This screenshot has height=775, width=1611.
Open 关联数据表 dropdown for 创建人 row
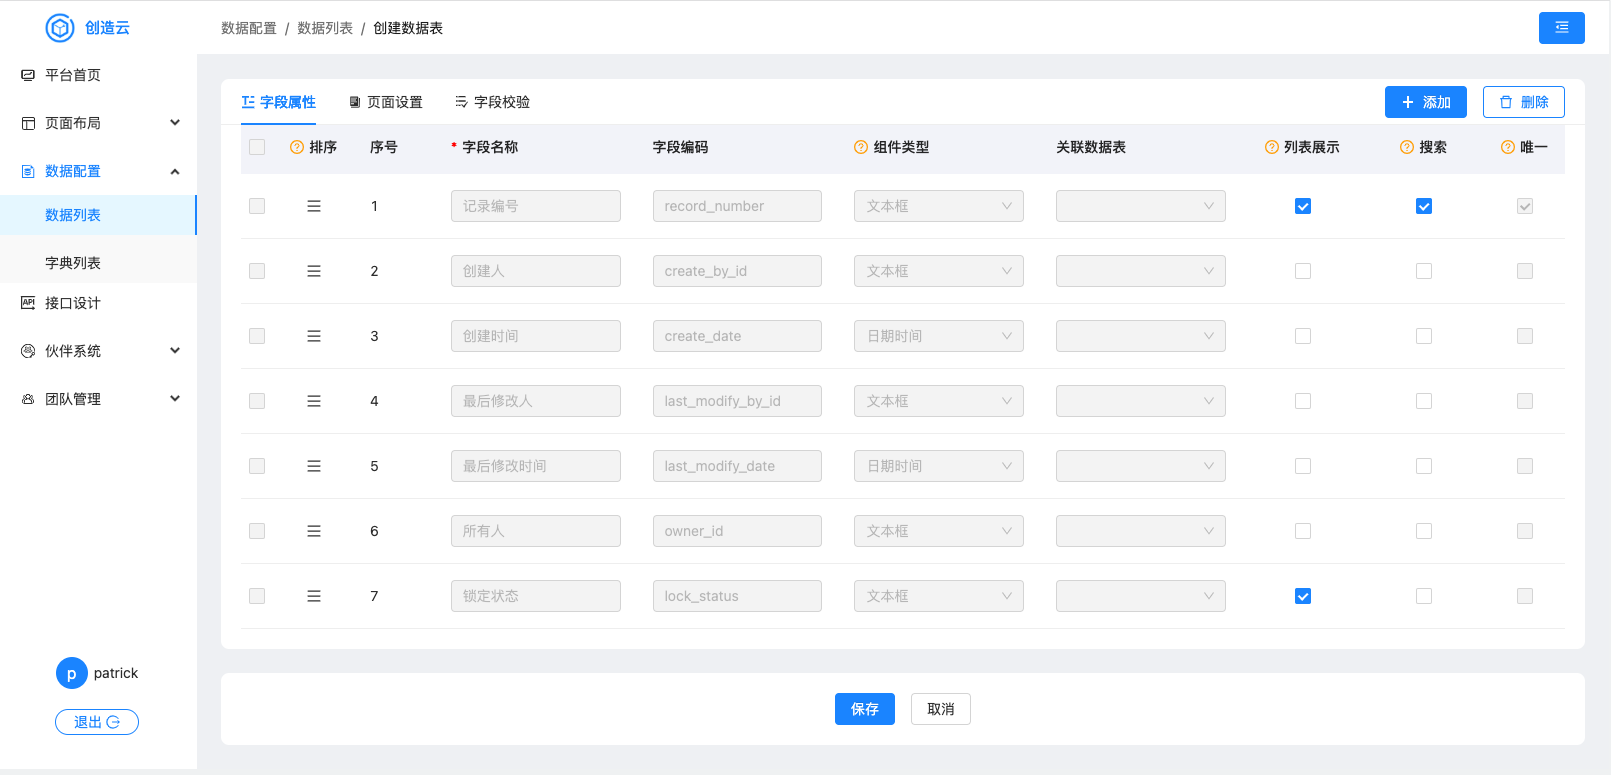tap(1141, 271)
